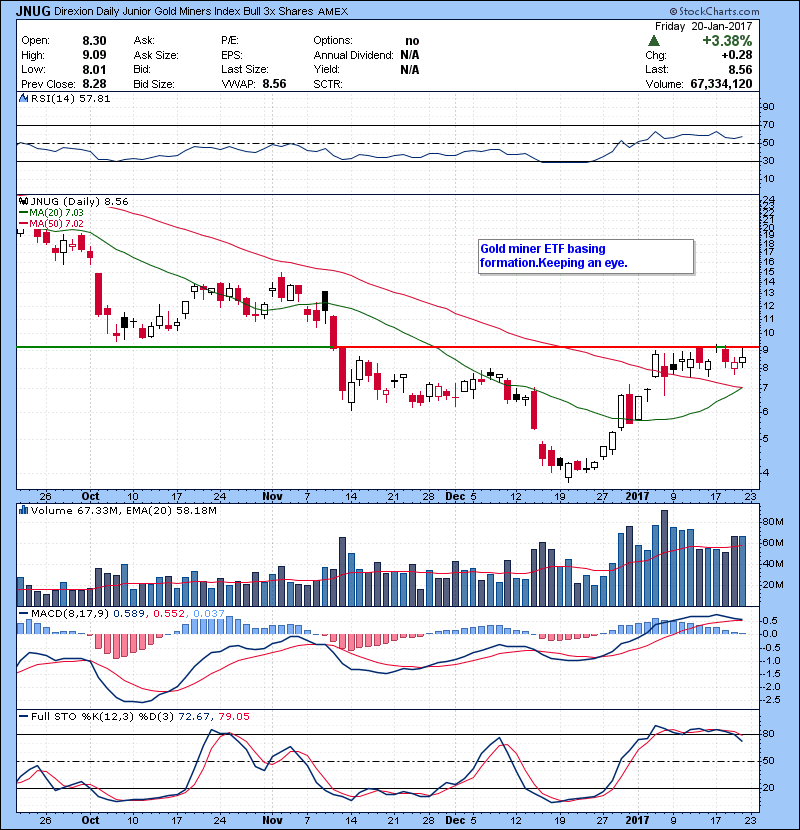Screen dimensions: 800x830
Task: Click the tallest volume bar in January
Action: [664, 558]
